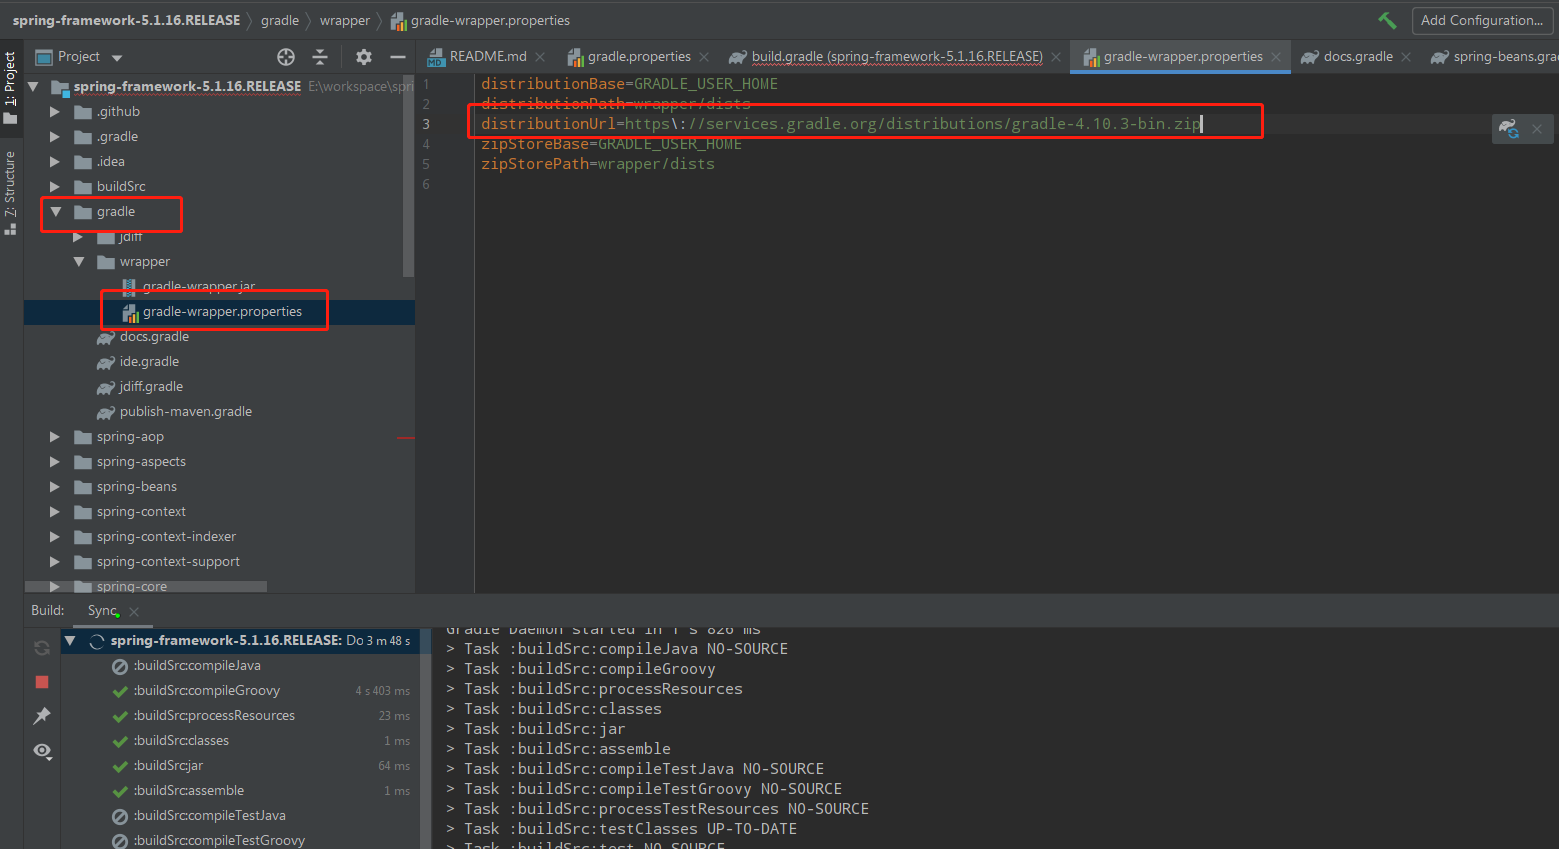This screenshot has height=849, width=1559.
Task: Toggle the build view eye icon
Action: [42, 751]
